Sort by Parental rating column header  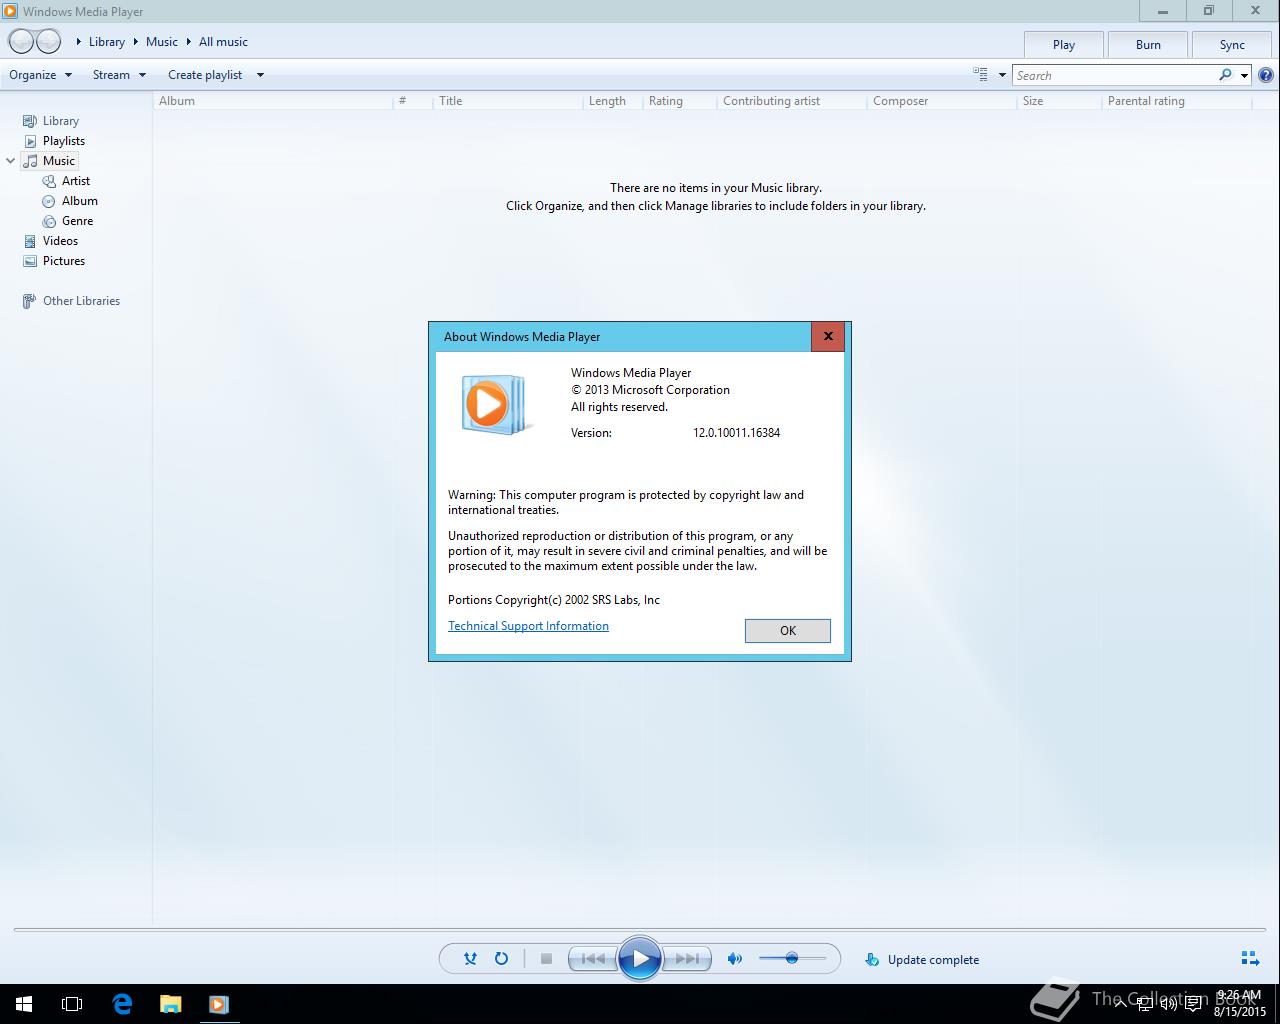pos(1176,101)
